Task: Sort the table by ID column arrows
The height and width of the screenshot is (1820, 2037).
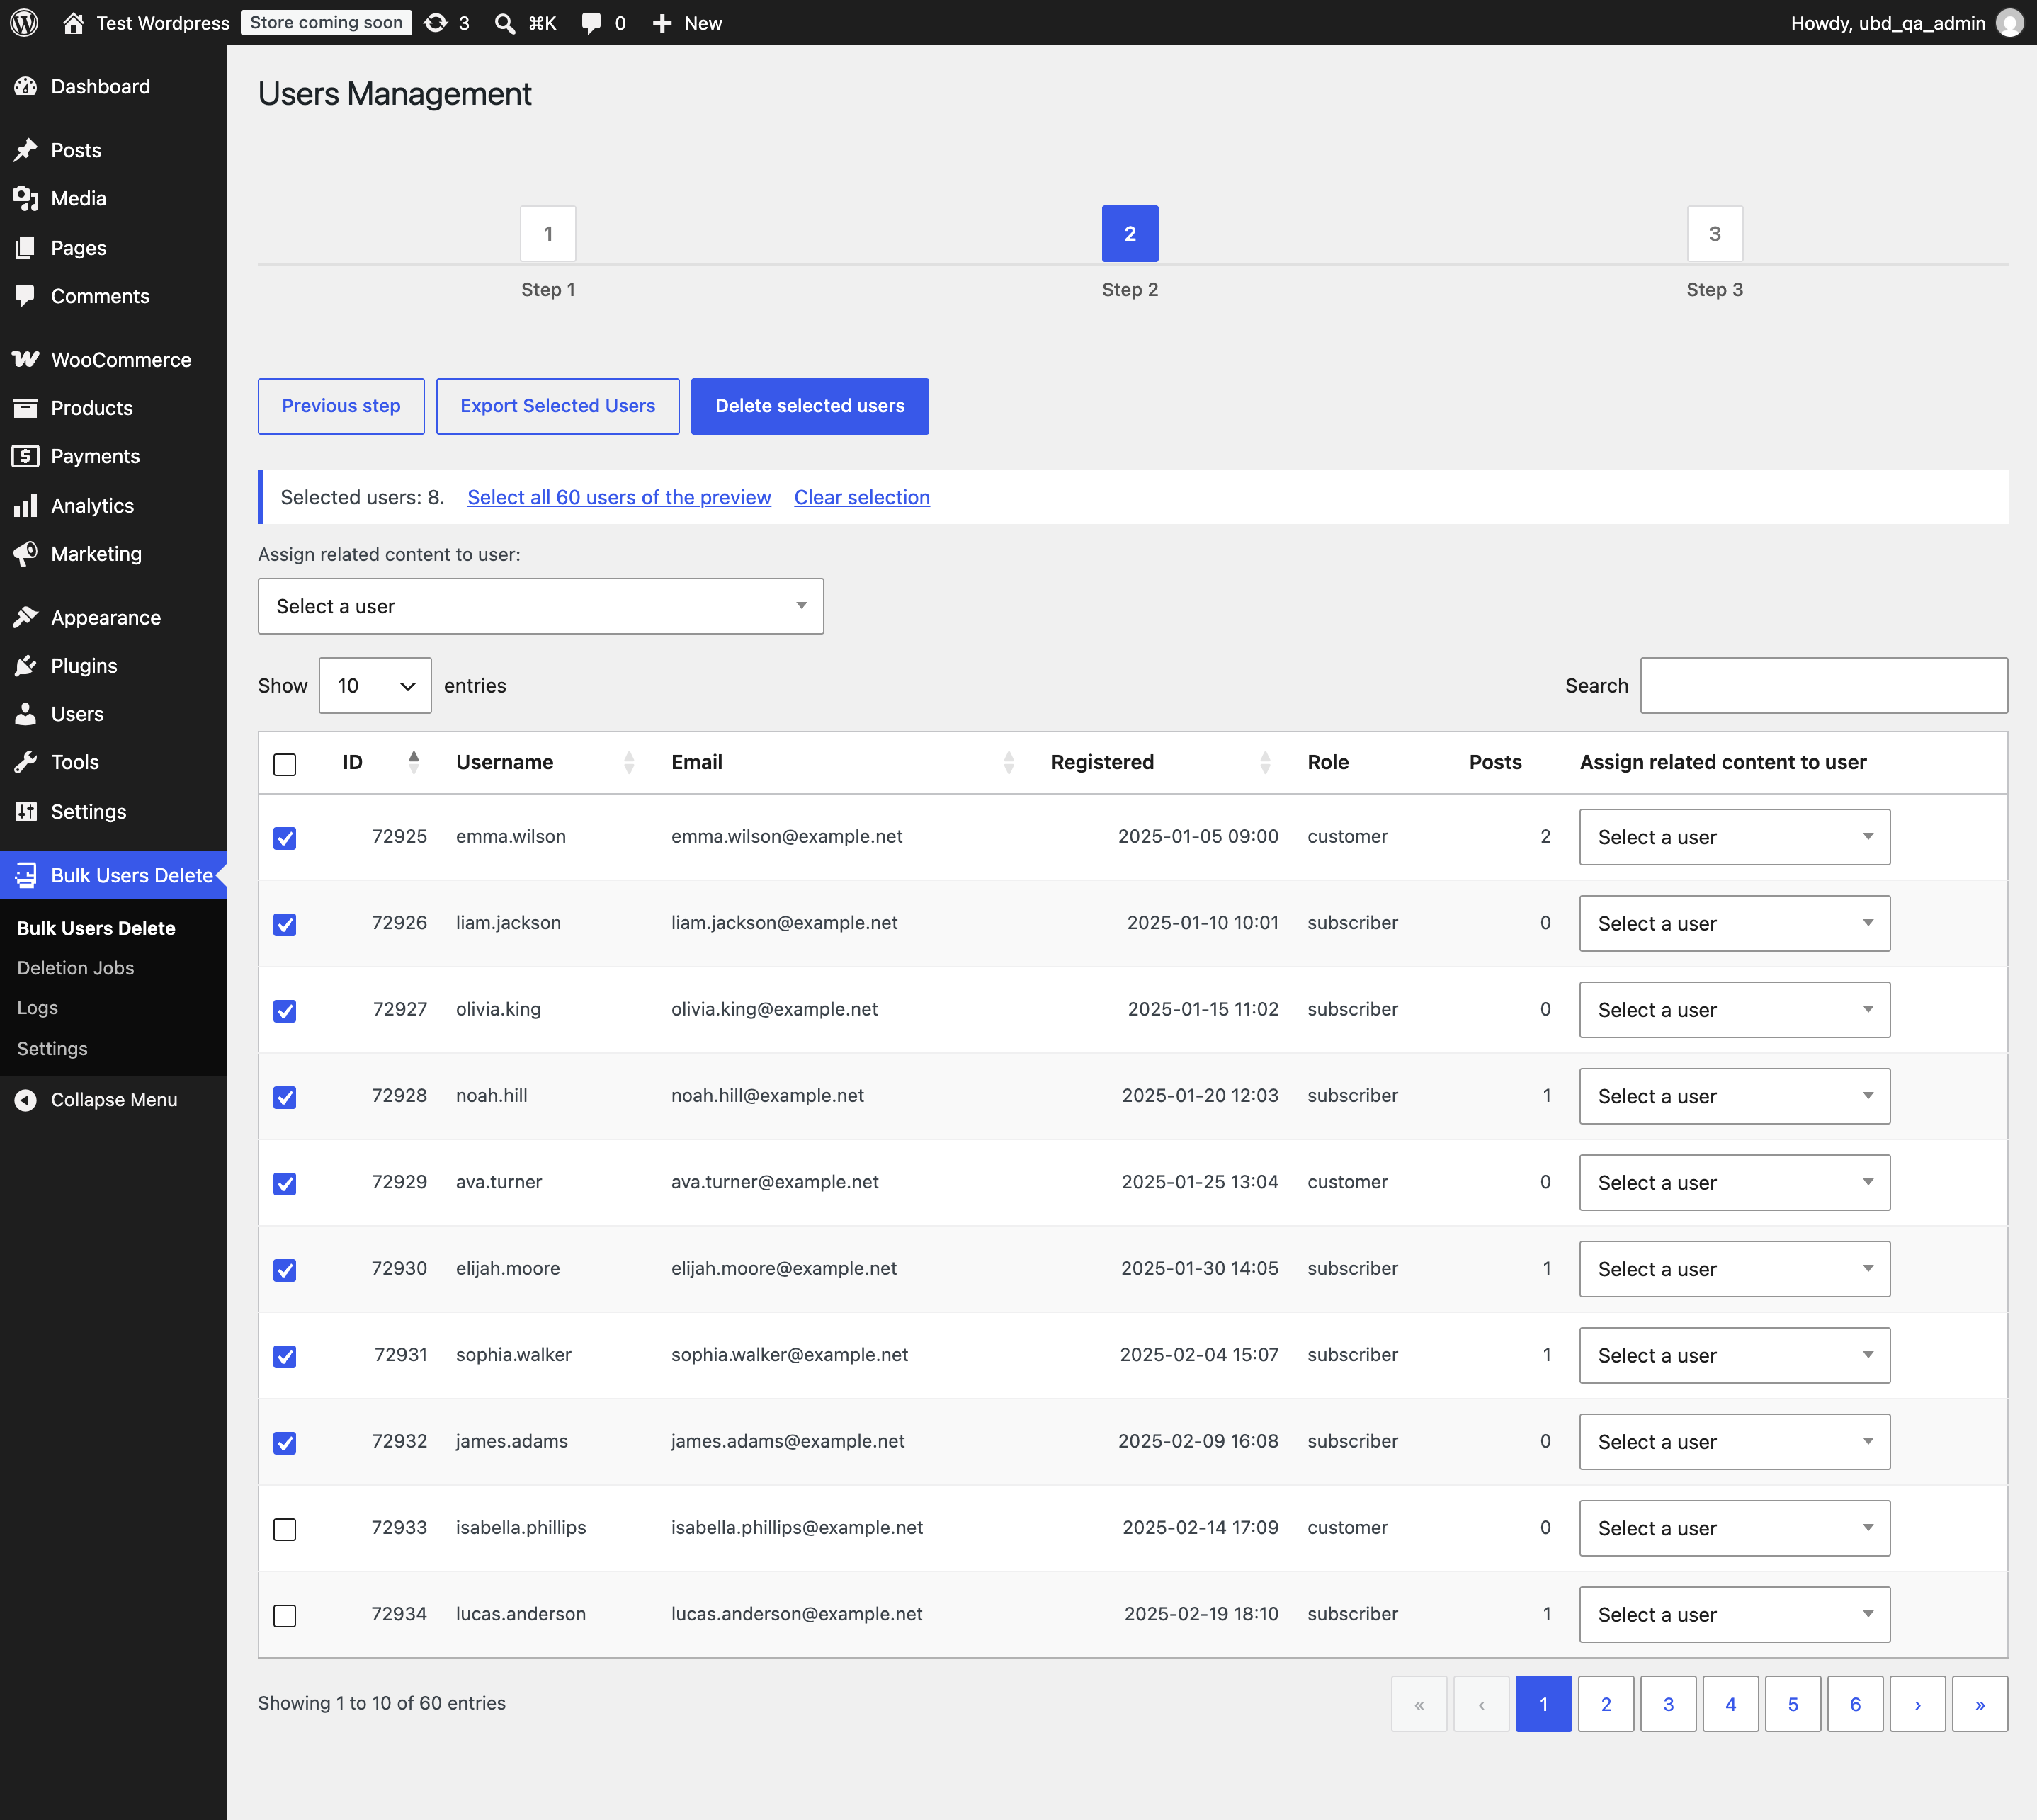Action: 414,762
